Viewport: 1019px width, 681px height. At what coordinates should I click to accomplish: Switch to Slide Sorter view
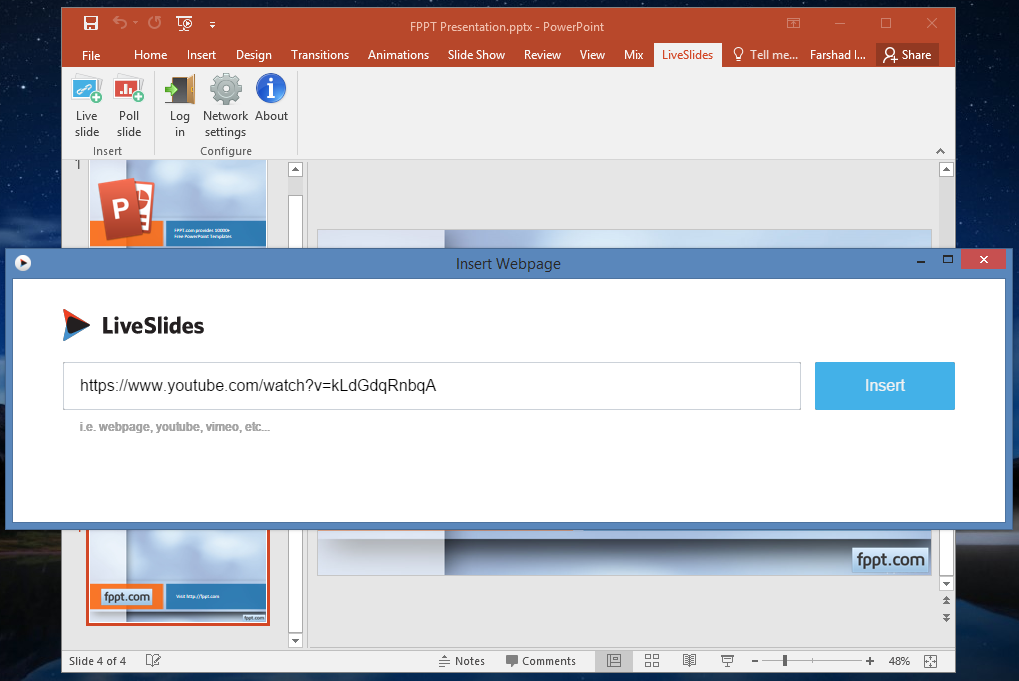click(x=651, y=660)
